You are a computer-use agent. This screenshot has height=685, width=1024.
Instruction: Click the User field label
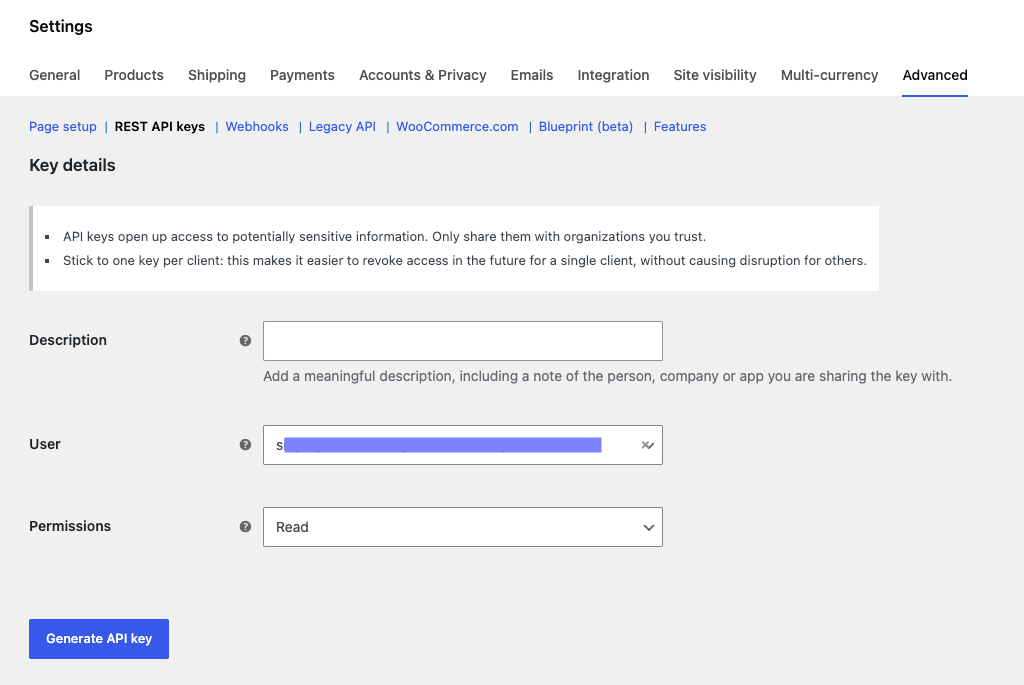[x=45, y=444]
